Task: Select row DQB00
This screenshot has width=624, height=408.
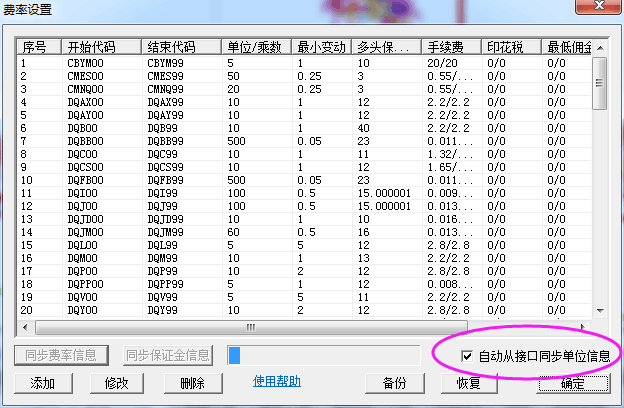Action: [x=304, y=128]
